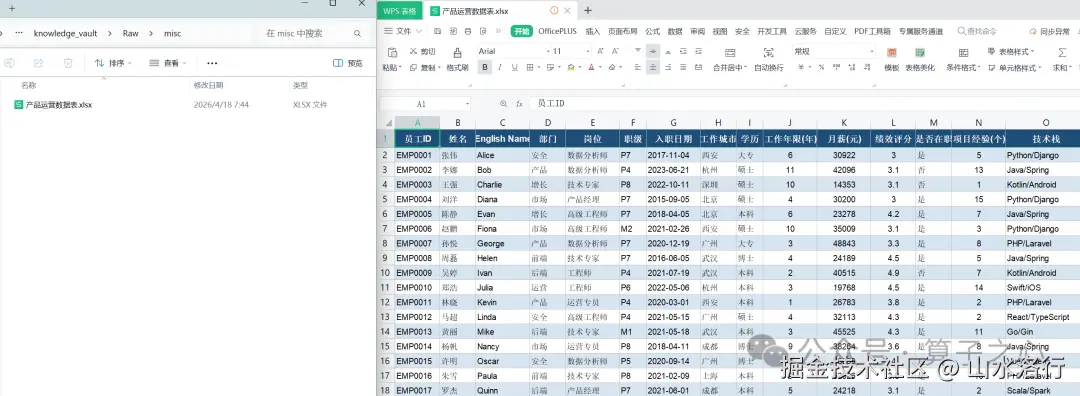Click the percent style icon
The image size is (1080, 396).
(x=821, y=67)
